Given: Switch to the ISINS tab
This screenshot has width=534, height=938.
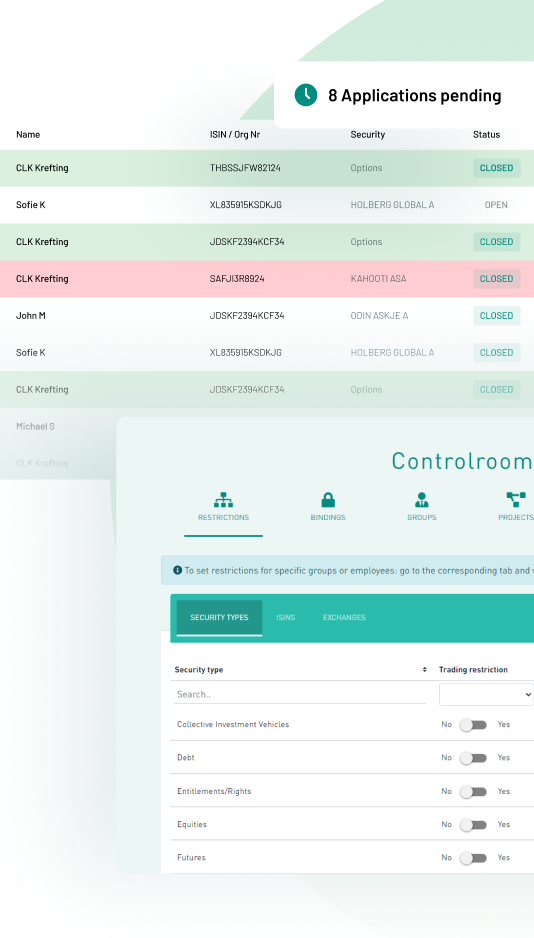Looking at the screenshot, I should [285, 617].
